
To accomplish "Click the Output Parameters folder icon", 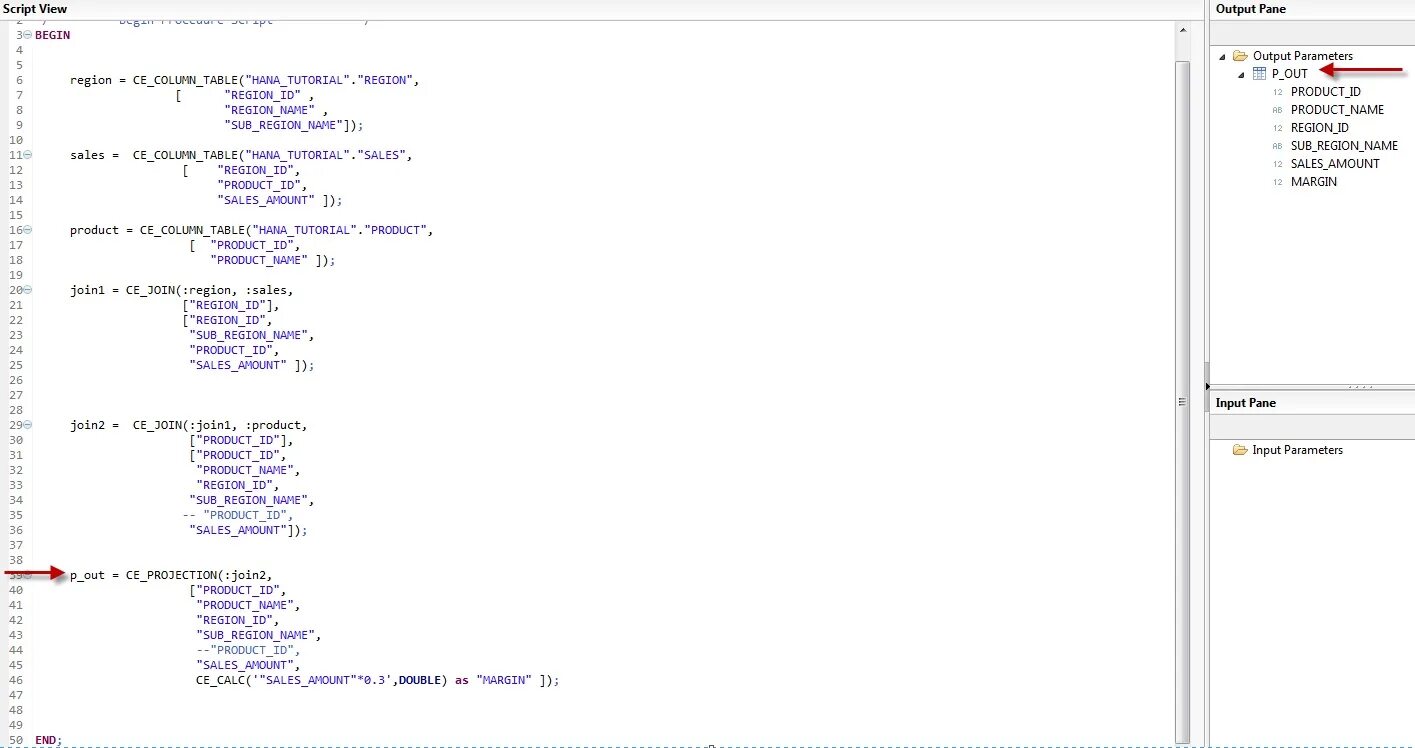I will pyautogui.click(x=1240, y=55).
